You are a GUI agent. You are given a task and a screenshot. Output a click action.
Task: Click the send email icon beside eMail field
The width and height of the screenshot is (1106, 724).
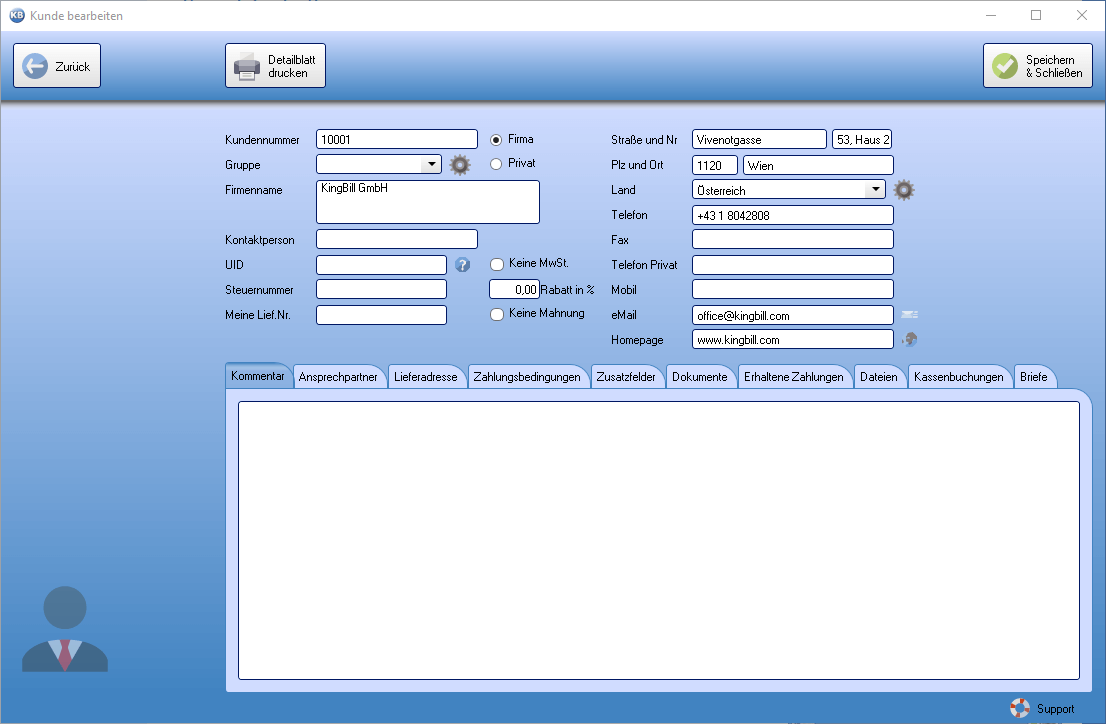pos(909,315)
